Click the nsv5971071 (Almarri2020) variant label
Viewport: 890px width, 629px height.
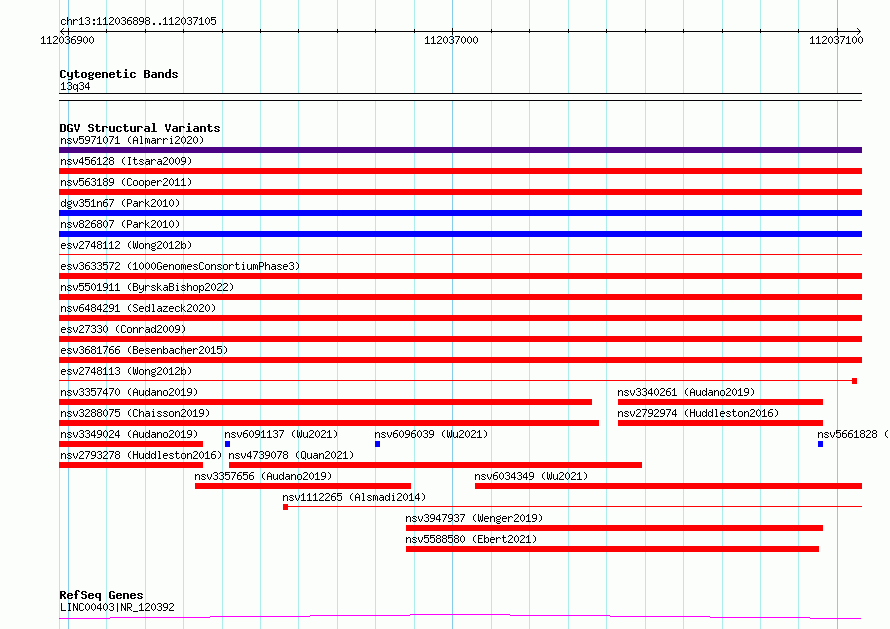[132, 140]
